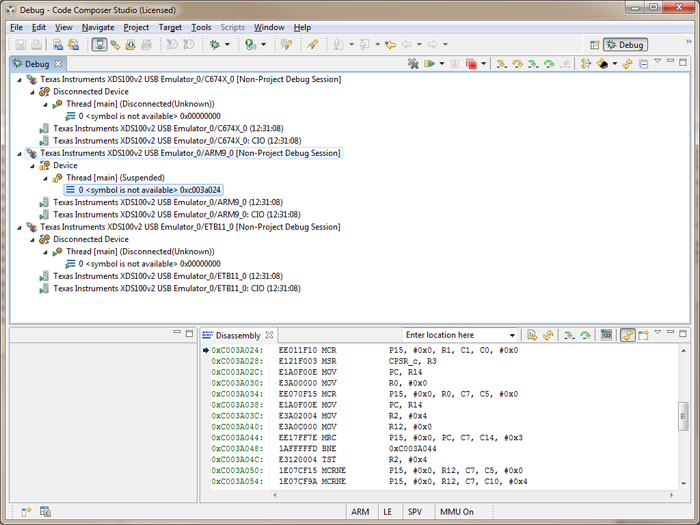Click the green bug Debug launch icon
The height and width of the screenshot is (525, 700).
214,45
